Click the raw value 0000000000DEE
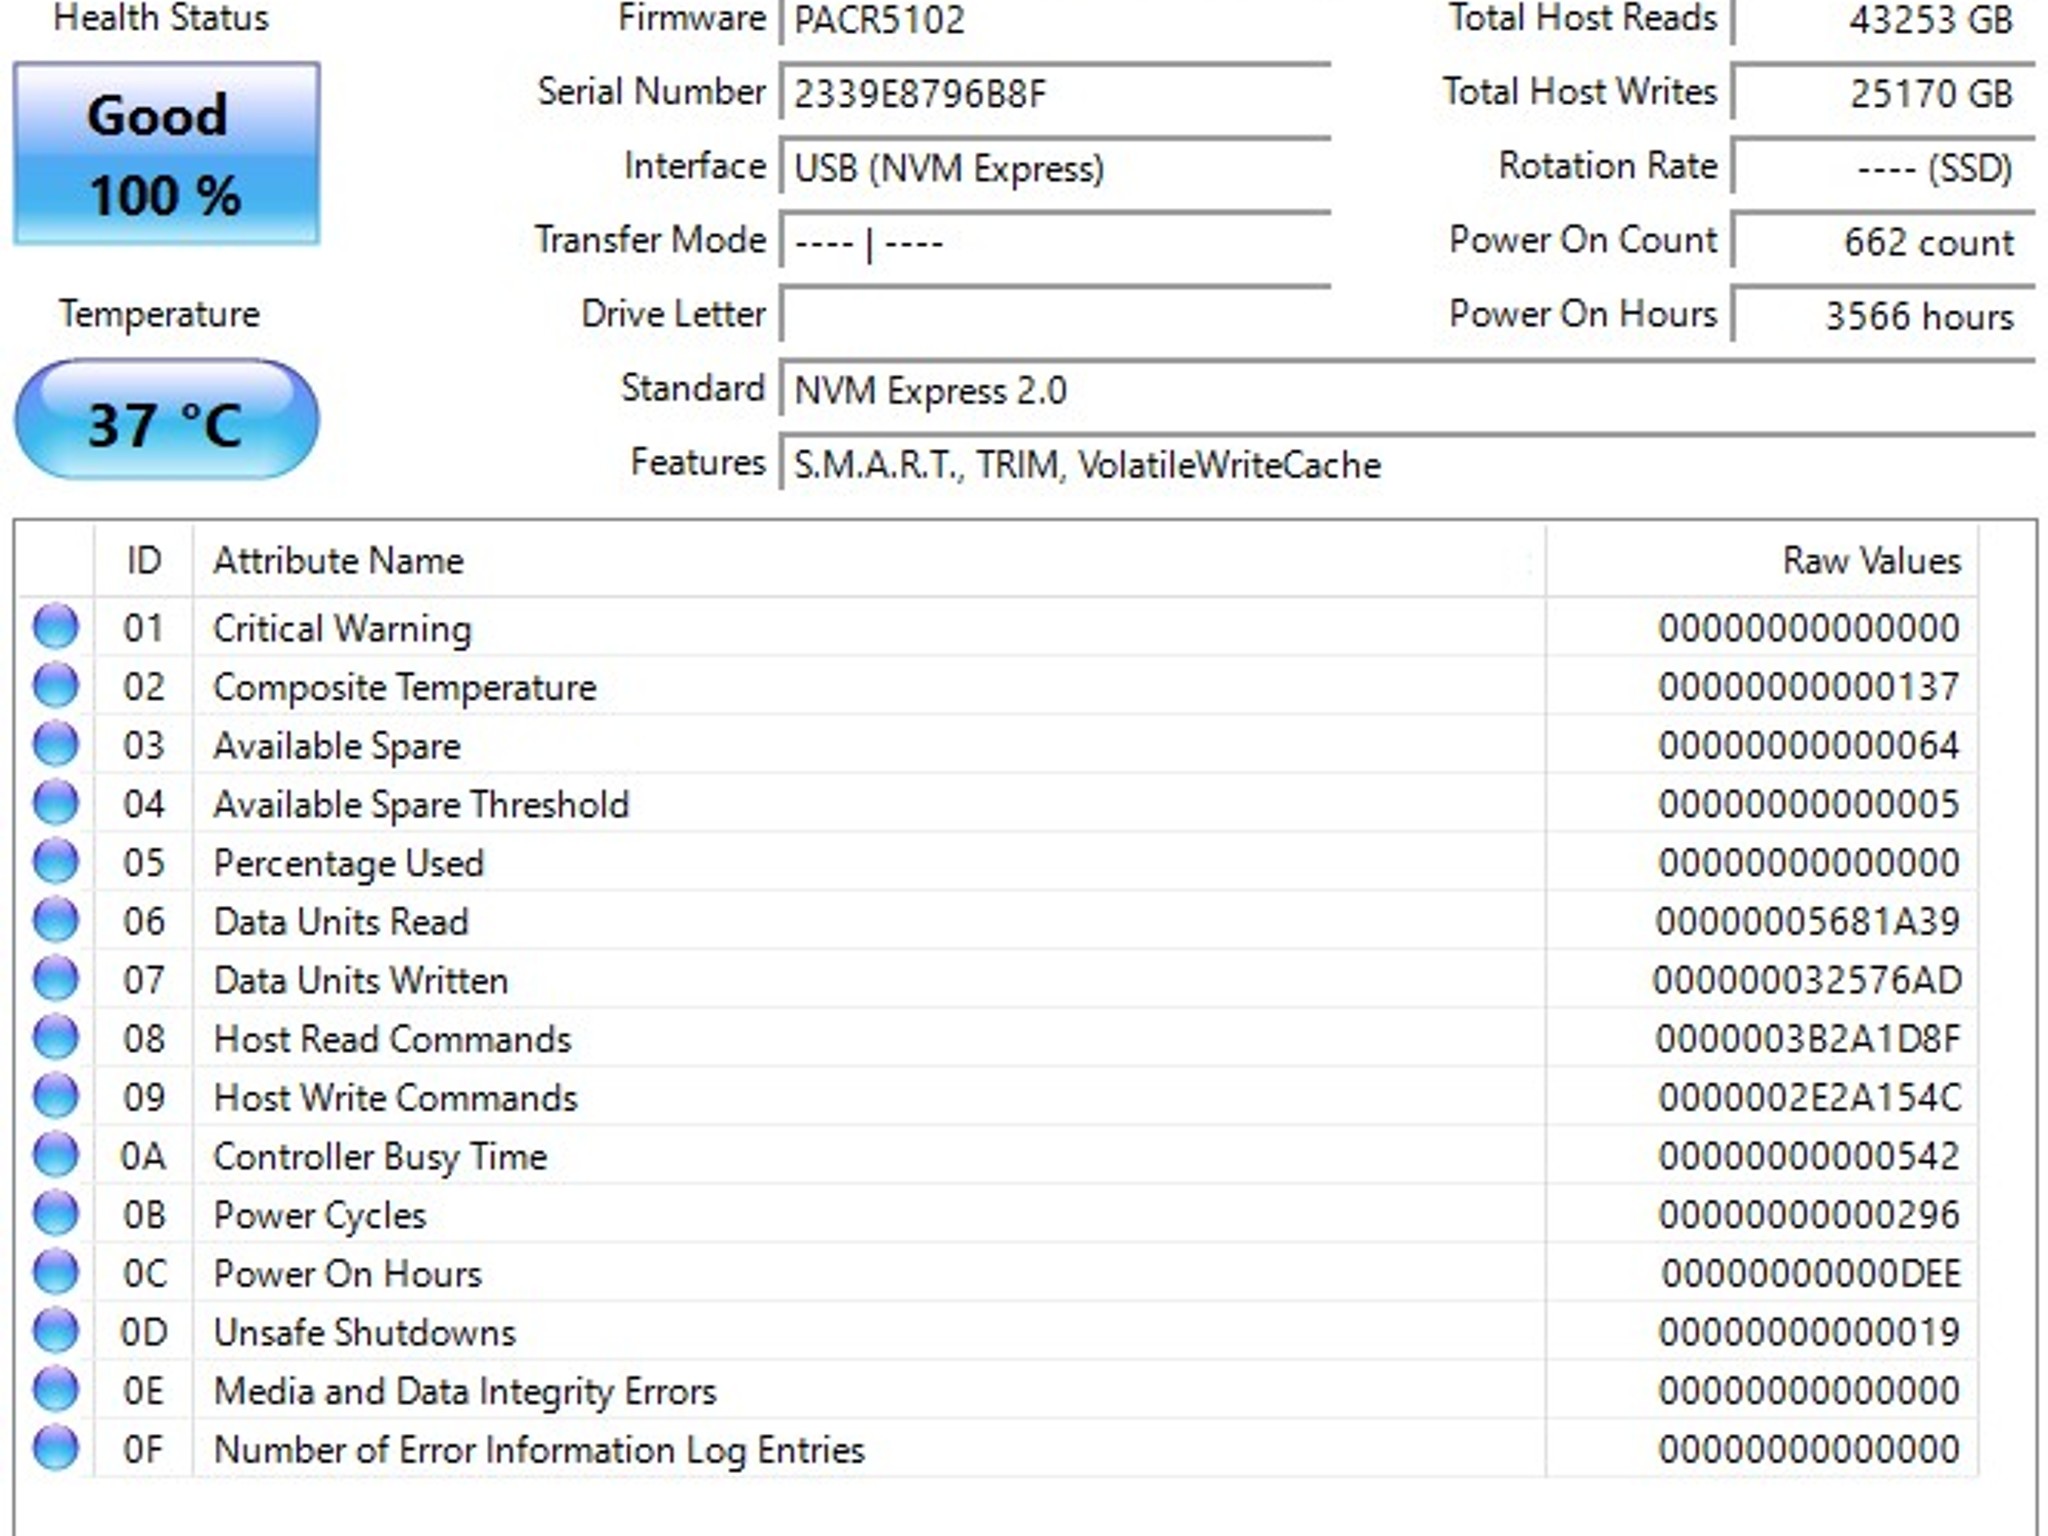 (x=1811, y=1274)
